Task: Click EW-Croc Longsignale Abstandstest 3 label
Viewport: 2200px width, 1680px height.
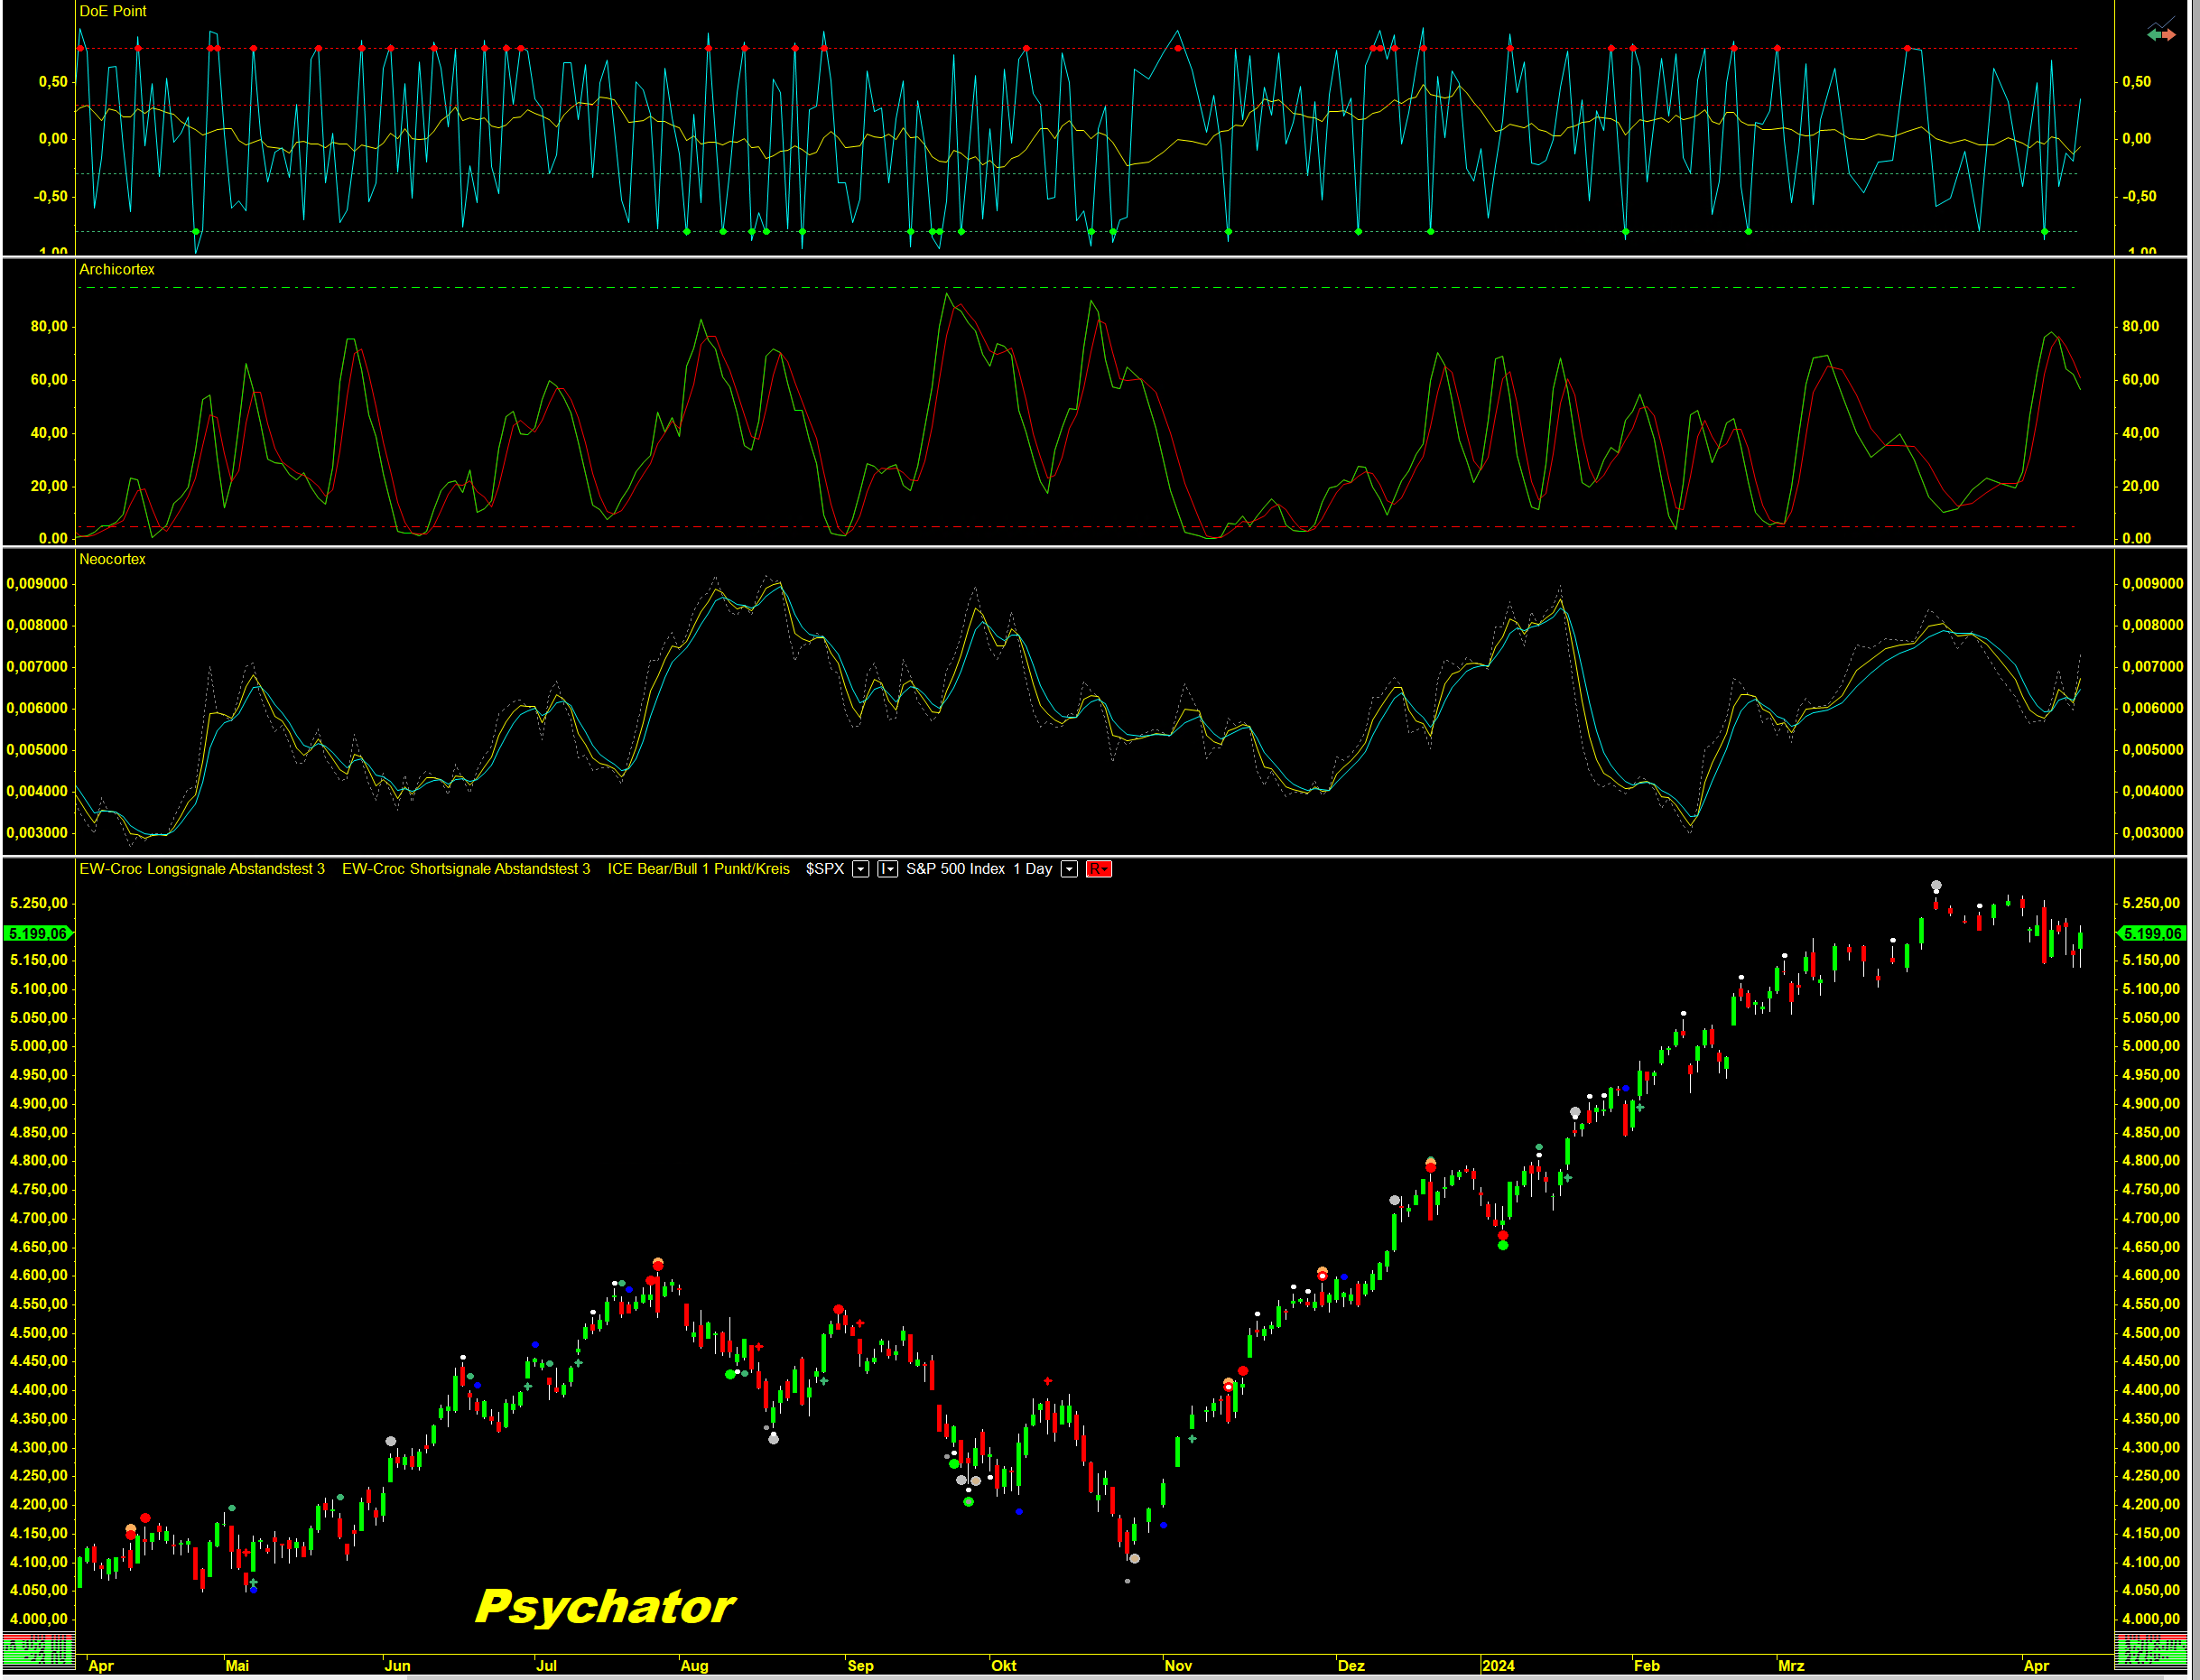Action: pos(202,869)
